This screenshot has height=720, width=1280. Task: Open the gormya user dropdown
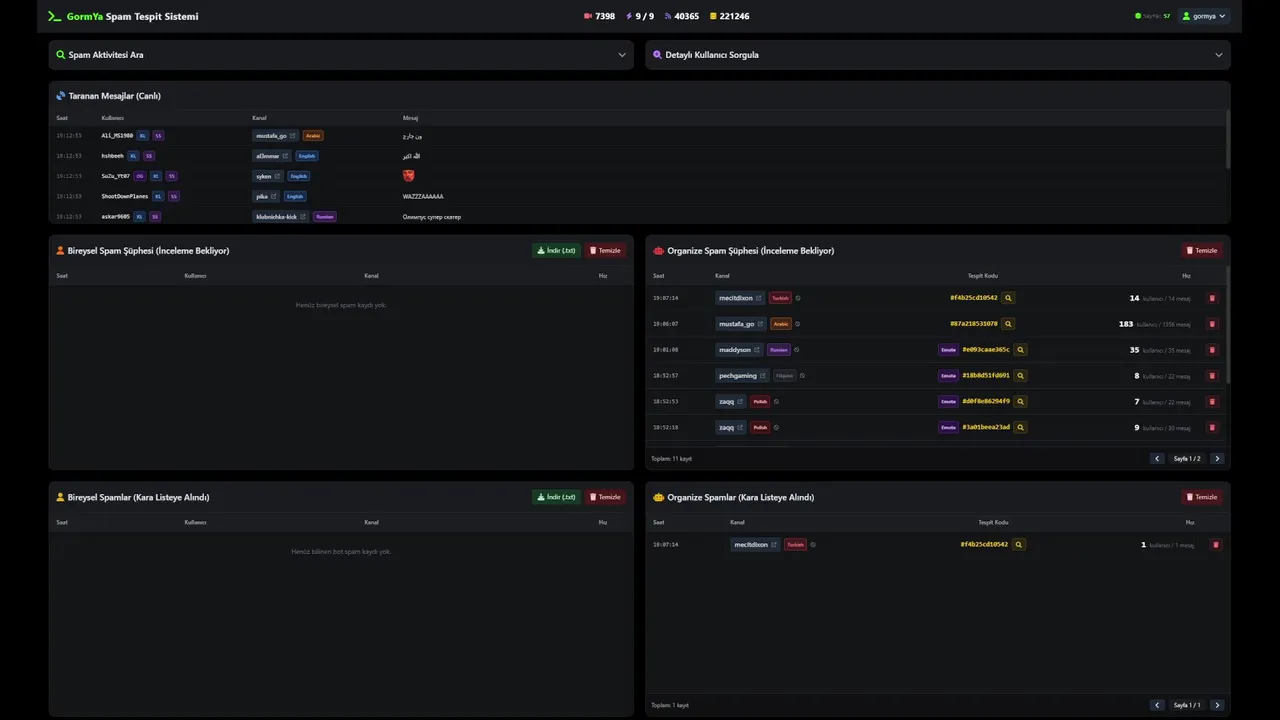pos(1203,16)
